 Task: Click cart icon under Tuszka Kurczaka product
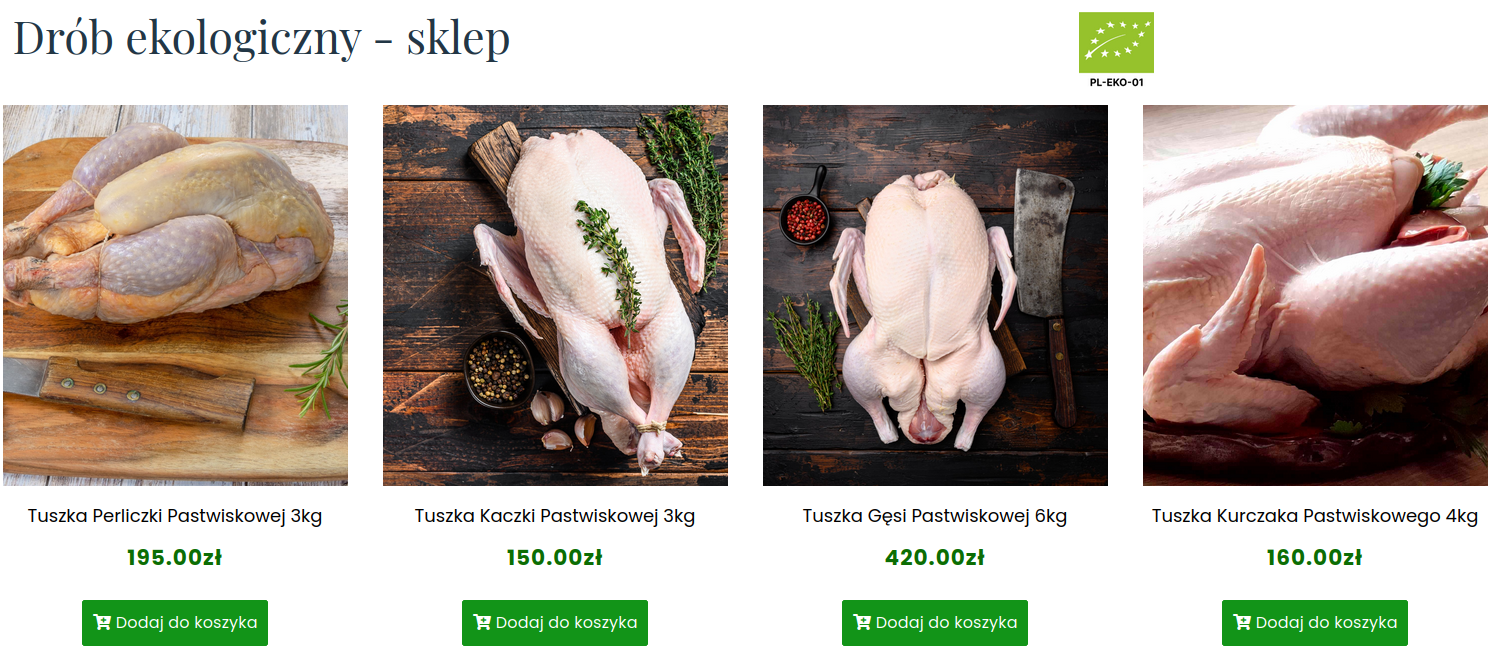[1242, 623]
